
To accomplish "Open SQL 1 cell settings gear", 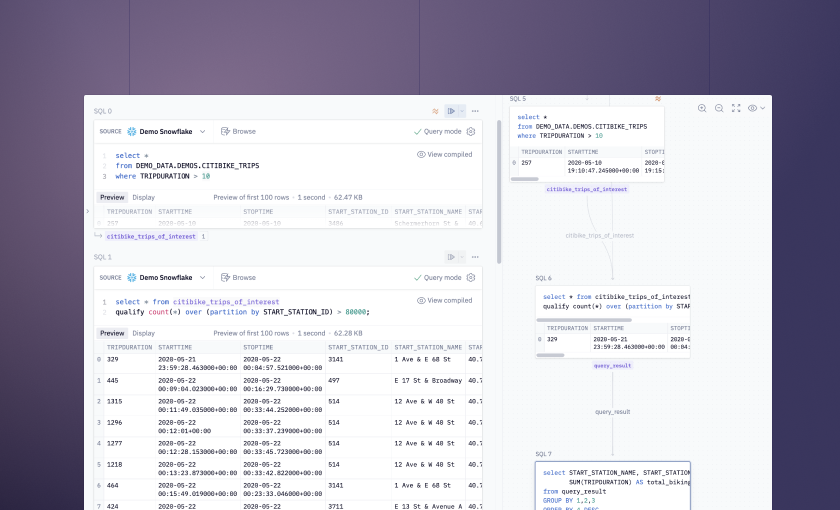I will coord(471,278).
